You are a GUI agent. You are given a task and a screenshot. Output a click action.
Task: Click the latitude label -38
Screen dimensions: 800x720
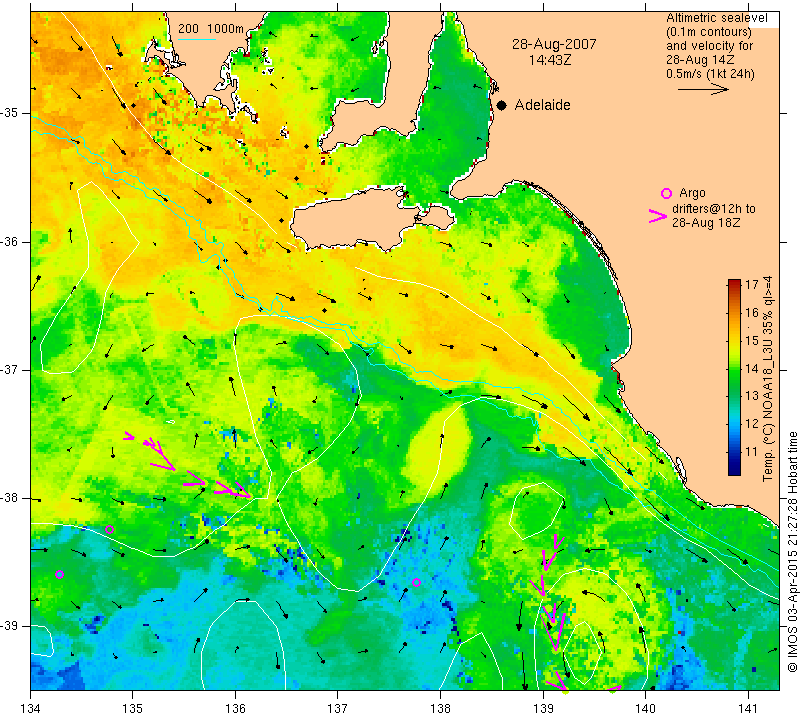click(x=10, y=498)
